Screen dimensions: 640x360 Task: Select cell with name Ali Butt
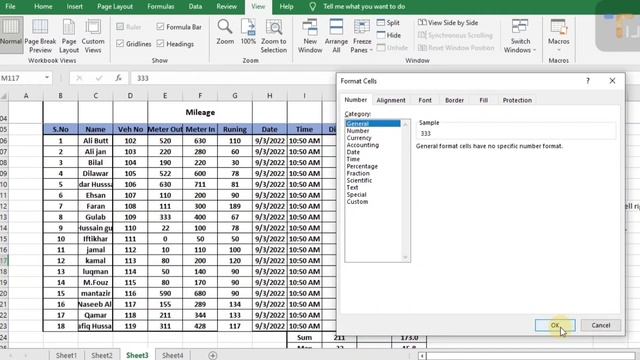point(96,140)
